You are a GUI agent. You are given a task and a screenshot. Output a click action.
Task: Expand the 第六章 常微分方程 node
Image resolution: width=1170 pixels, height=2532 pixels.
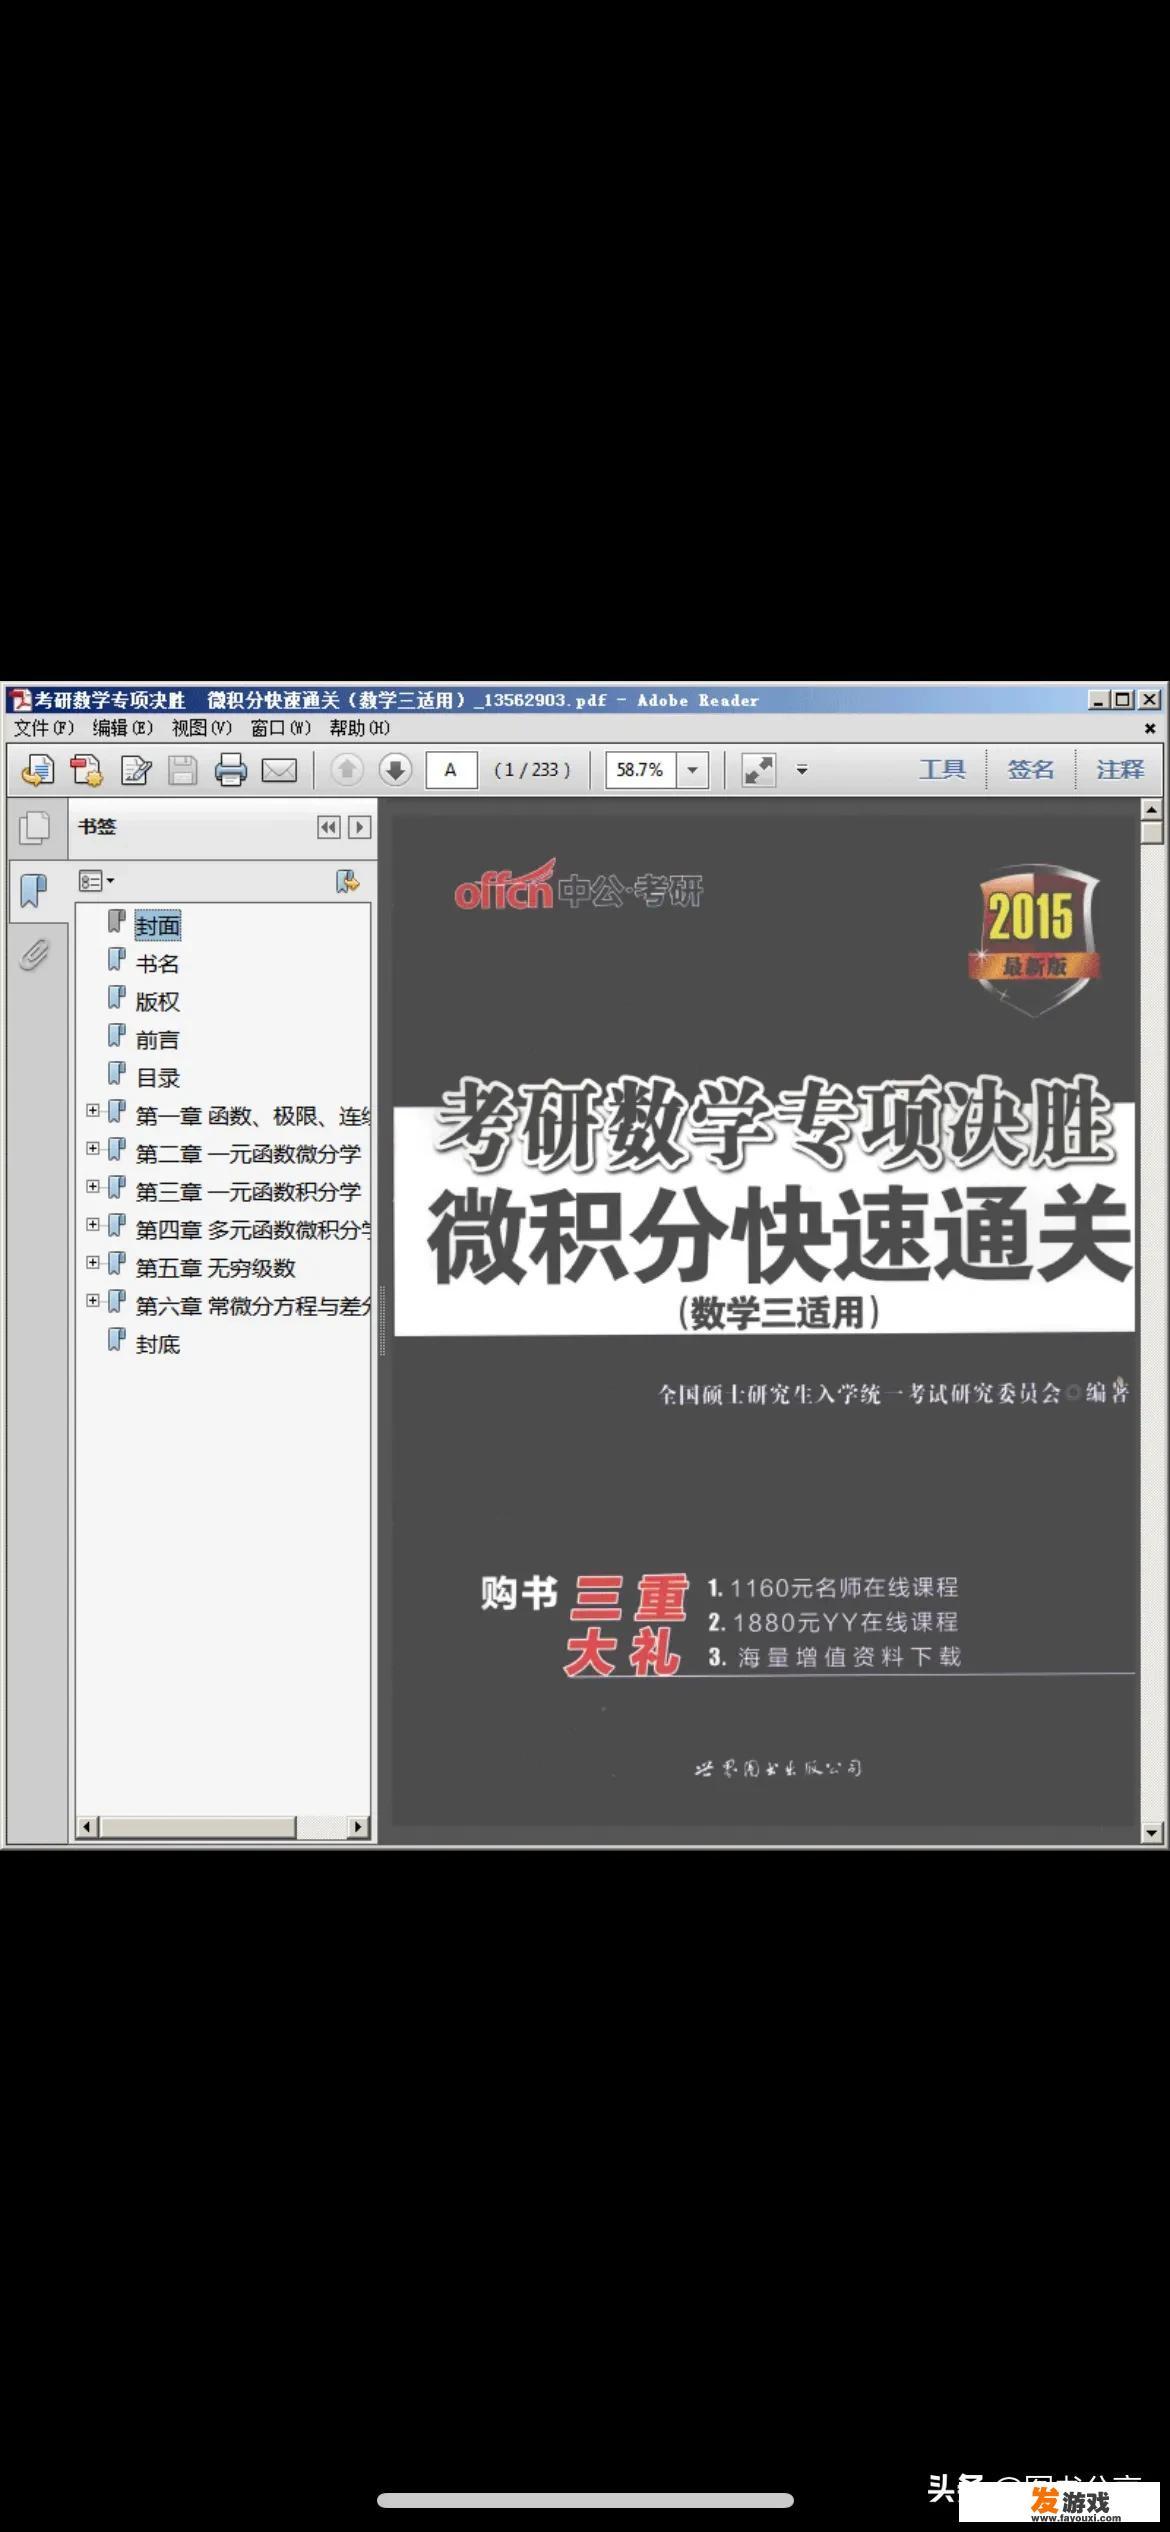(x=92, y=1300)
